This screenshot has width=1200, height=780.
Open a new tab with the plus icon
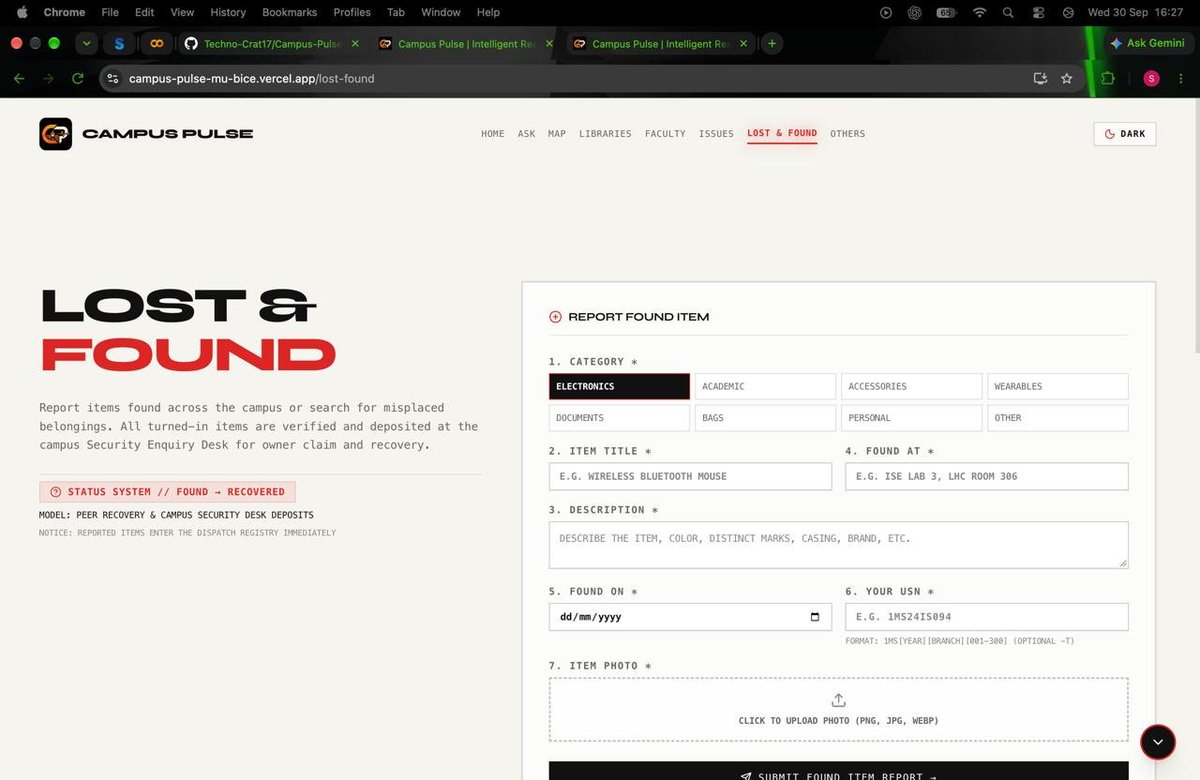(772, 44)
